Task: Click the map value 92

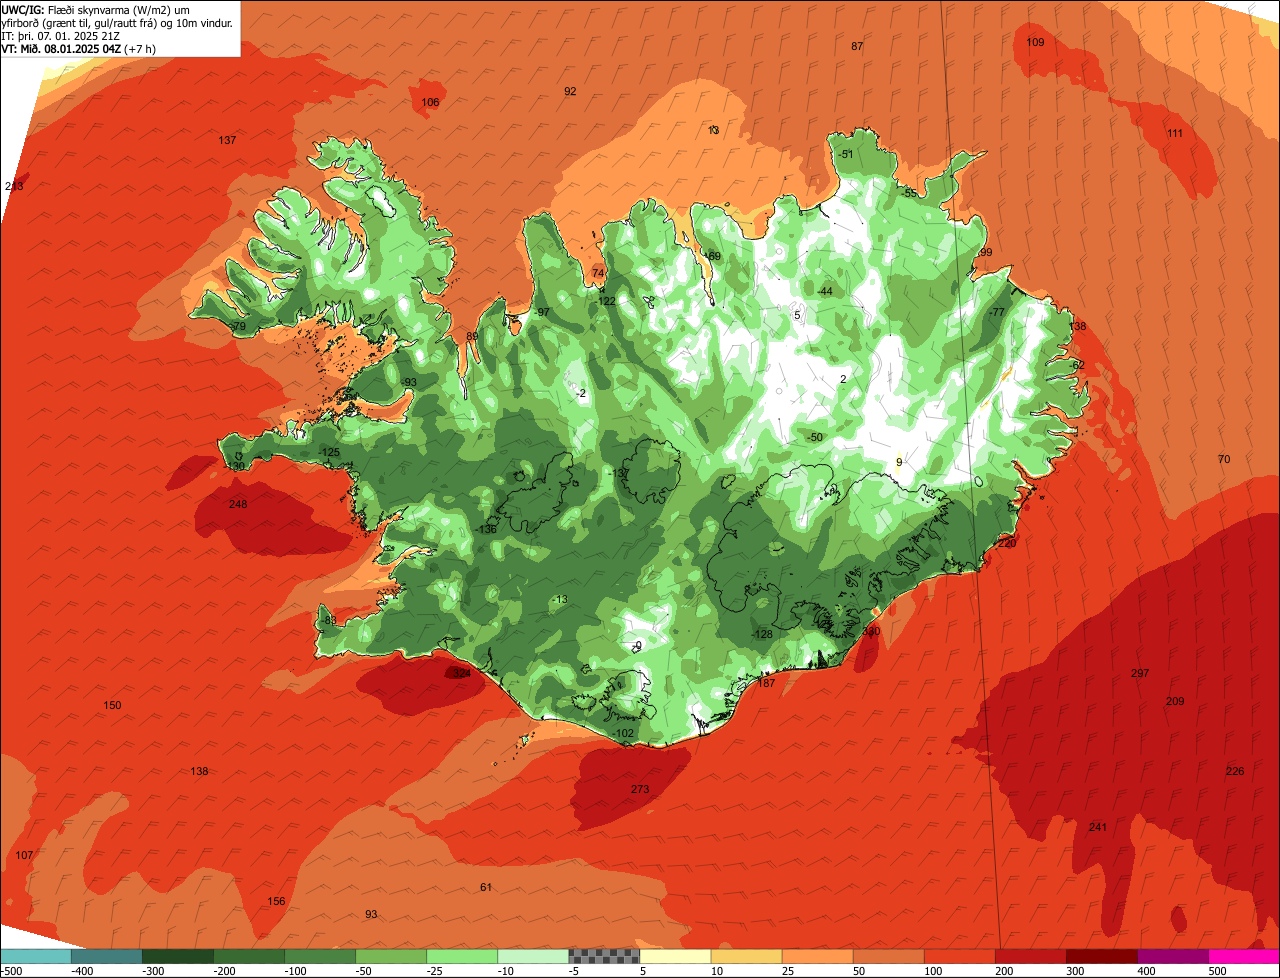Action: pyautogui.click(x=570, y=91)
